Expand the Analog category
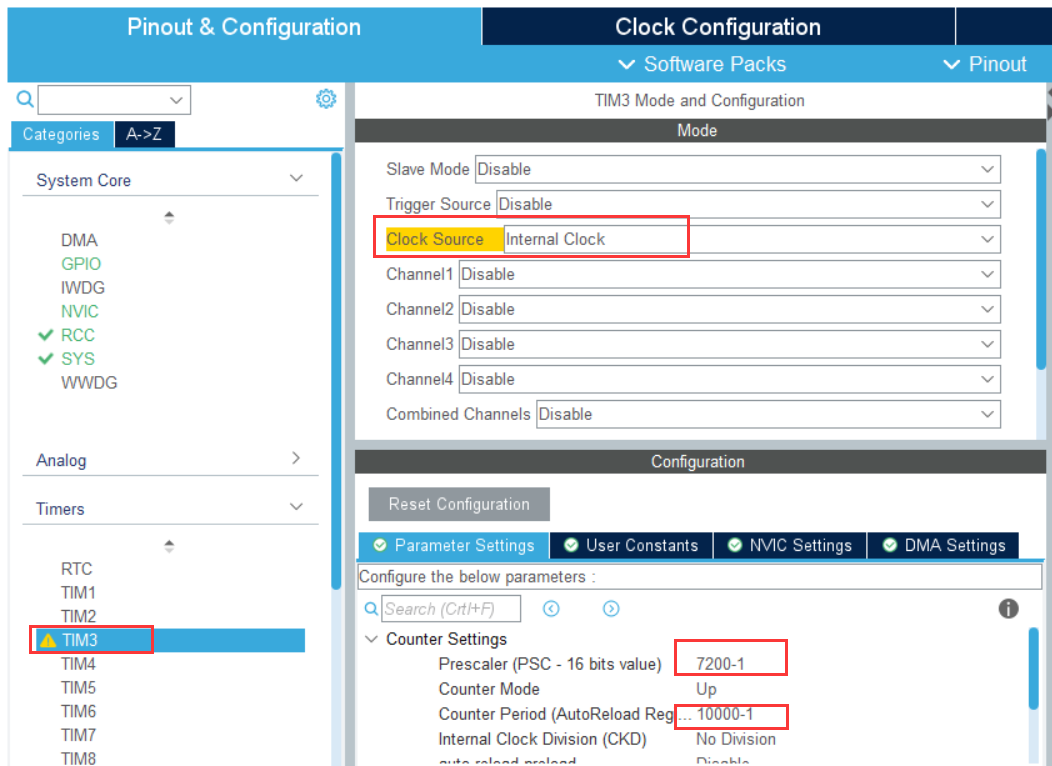Viewport: 1052px width, 766px height. [x=295, y=459]
